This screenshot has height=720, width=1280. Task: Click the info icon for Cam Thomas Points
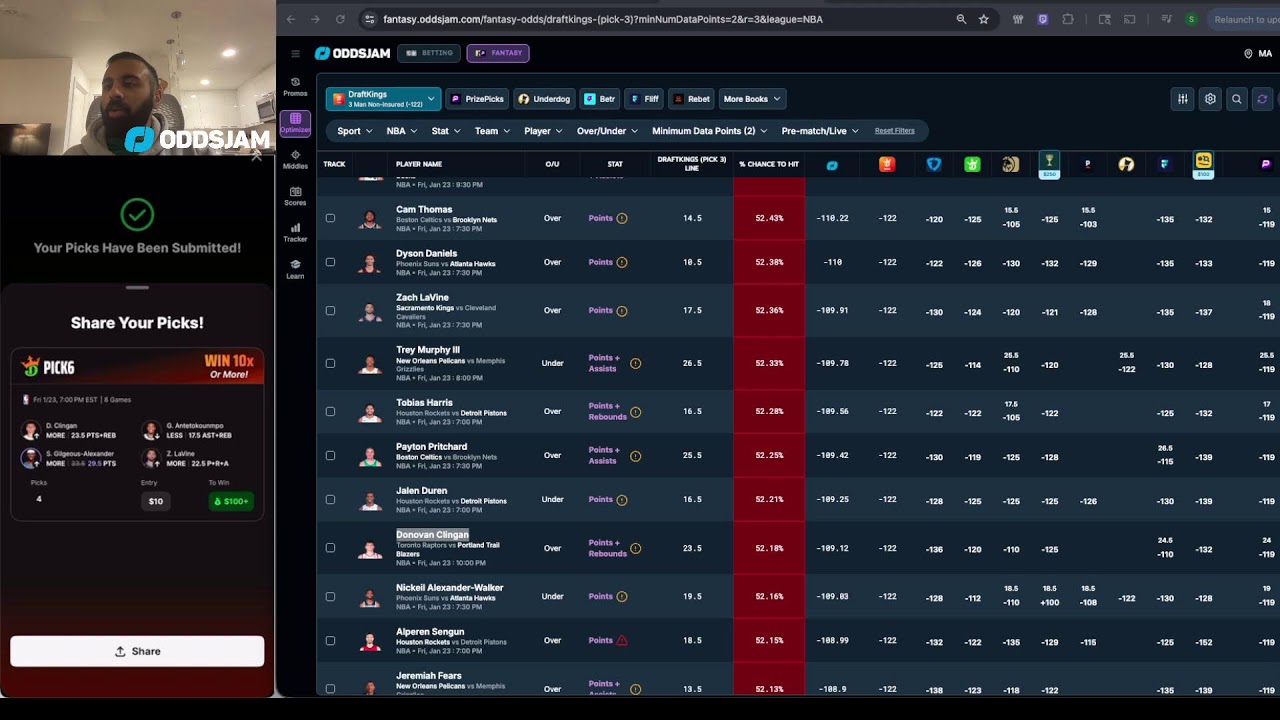(622, 218)
